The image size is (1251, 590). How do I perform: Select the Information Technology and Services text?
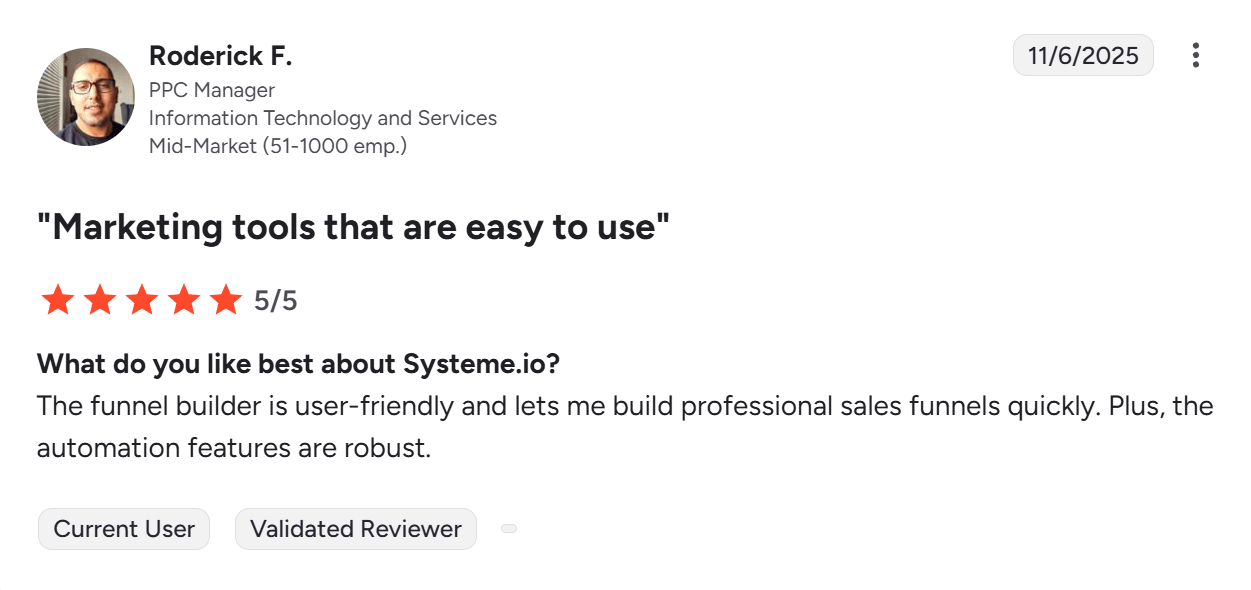coord(322,118)
